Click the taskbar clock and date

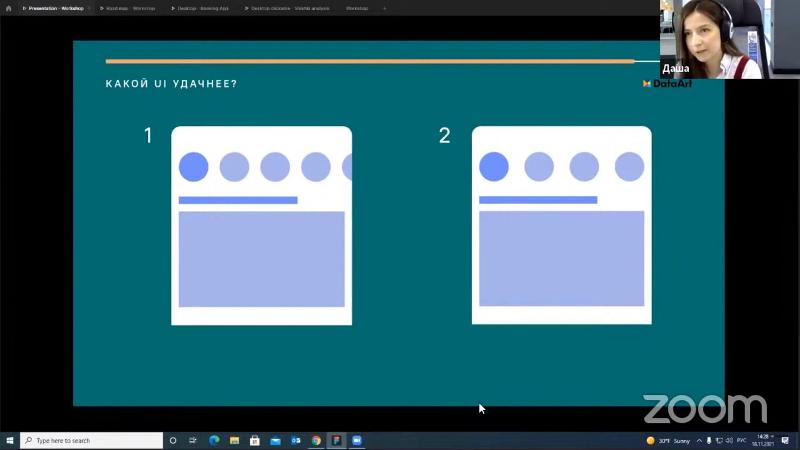click(x=764, y=440)
